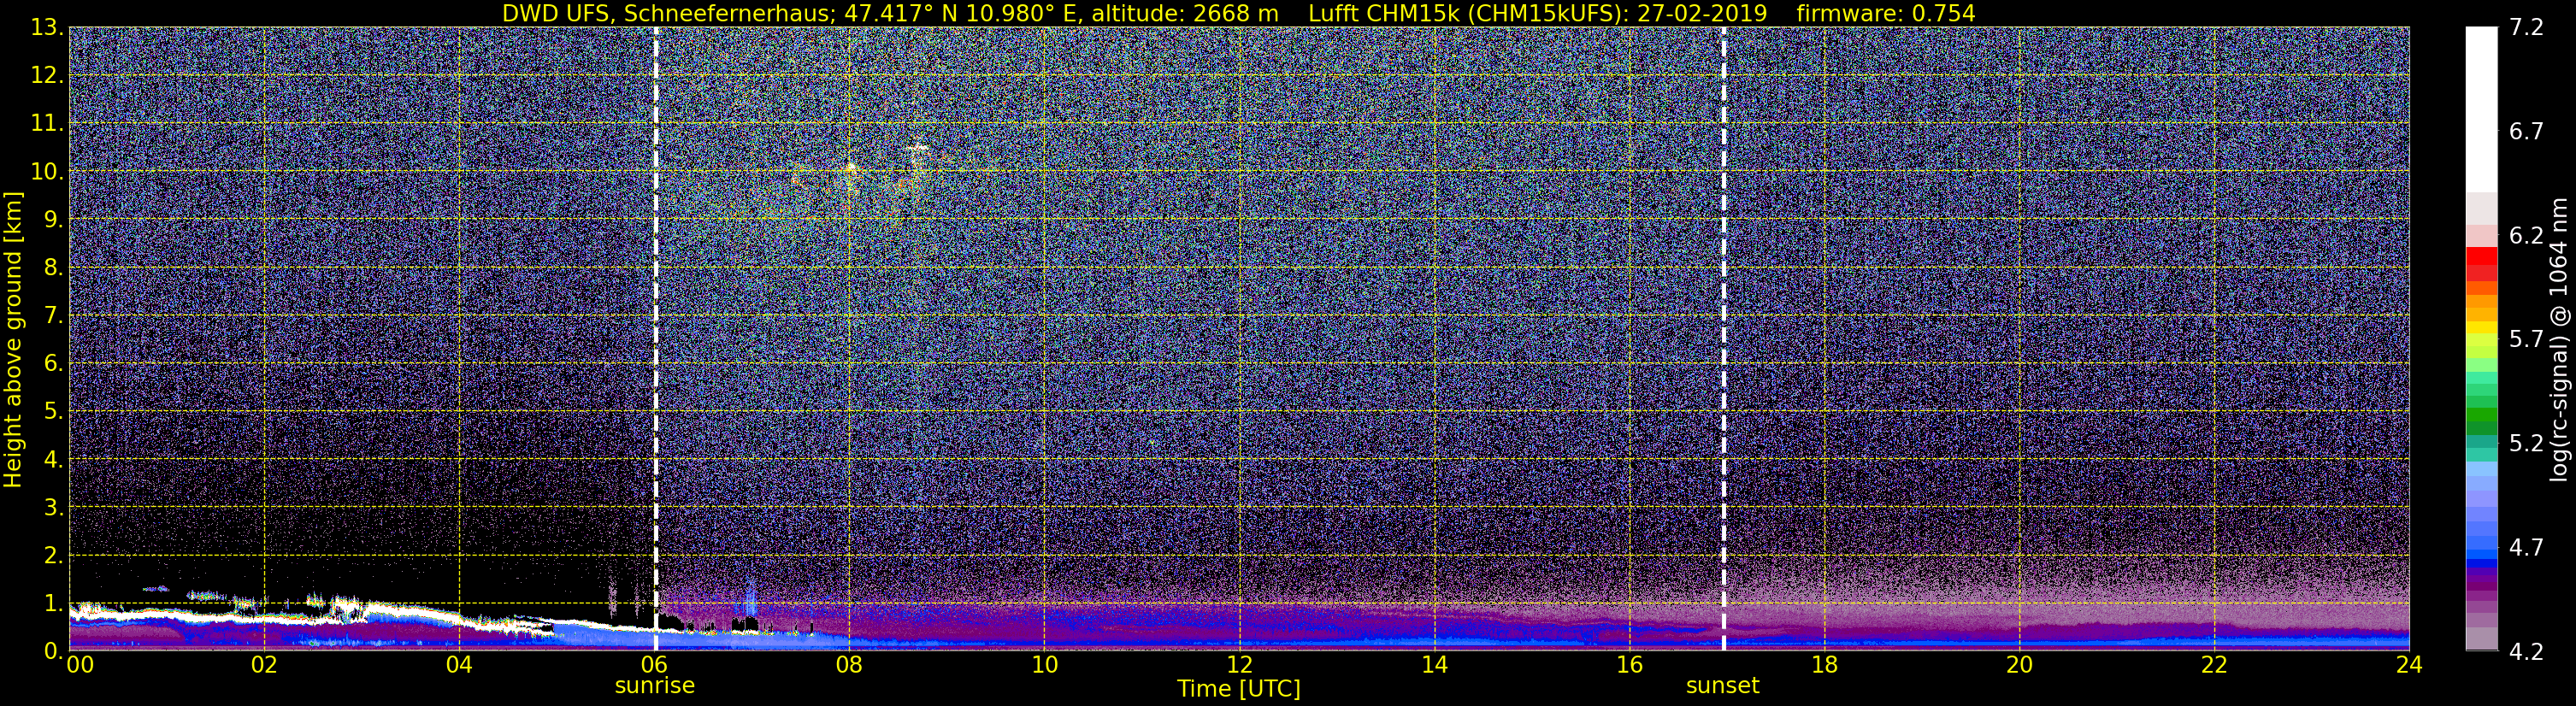Click the 'Height above ground [km]' axis title
Screen dimensions: 2576x706
pos(13,339)
